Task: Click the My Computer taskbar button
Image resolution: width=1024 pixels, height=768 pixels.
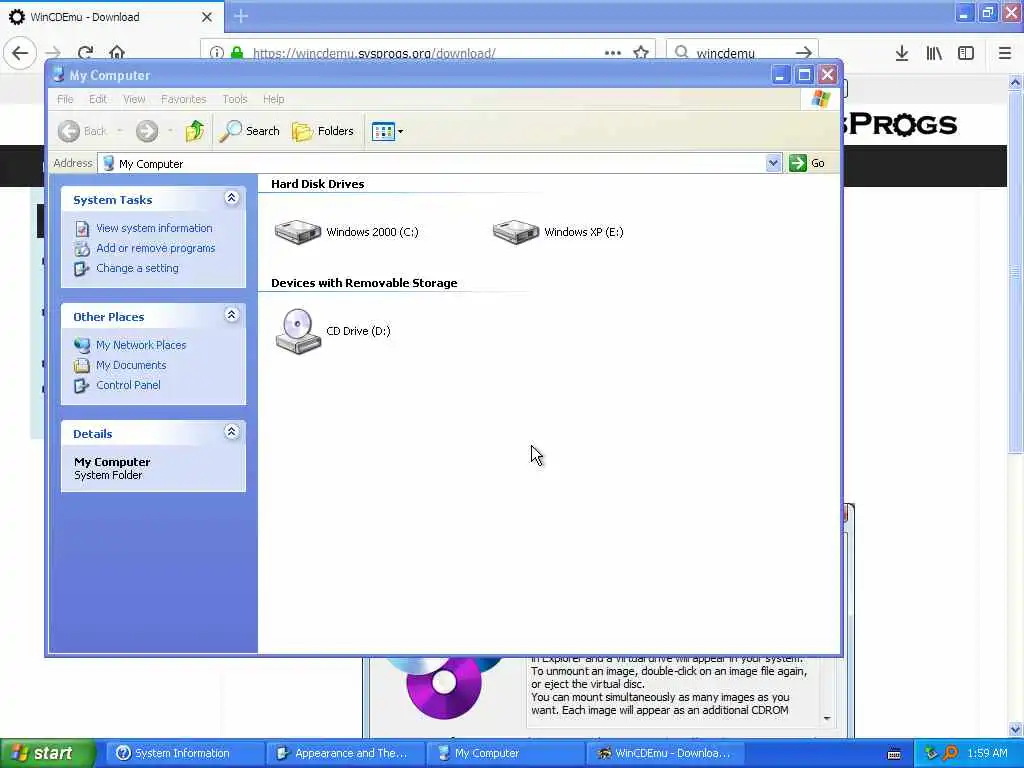Action: tap(504, 754)
